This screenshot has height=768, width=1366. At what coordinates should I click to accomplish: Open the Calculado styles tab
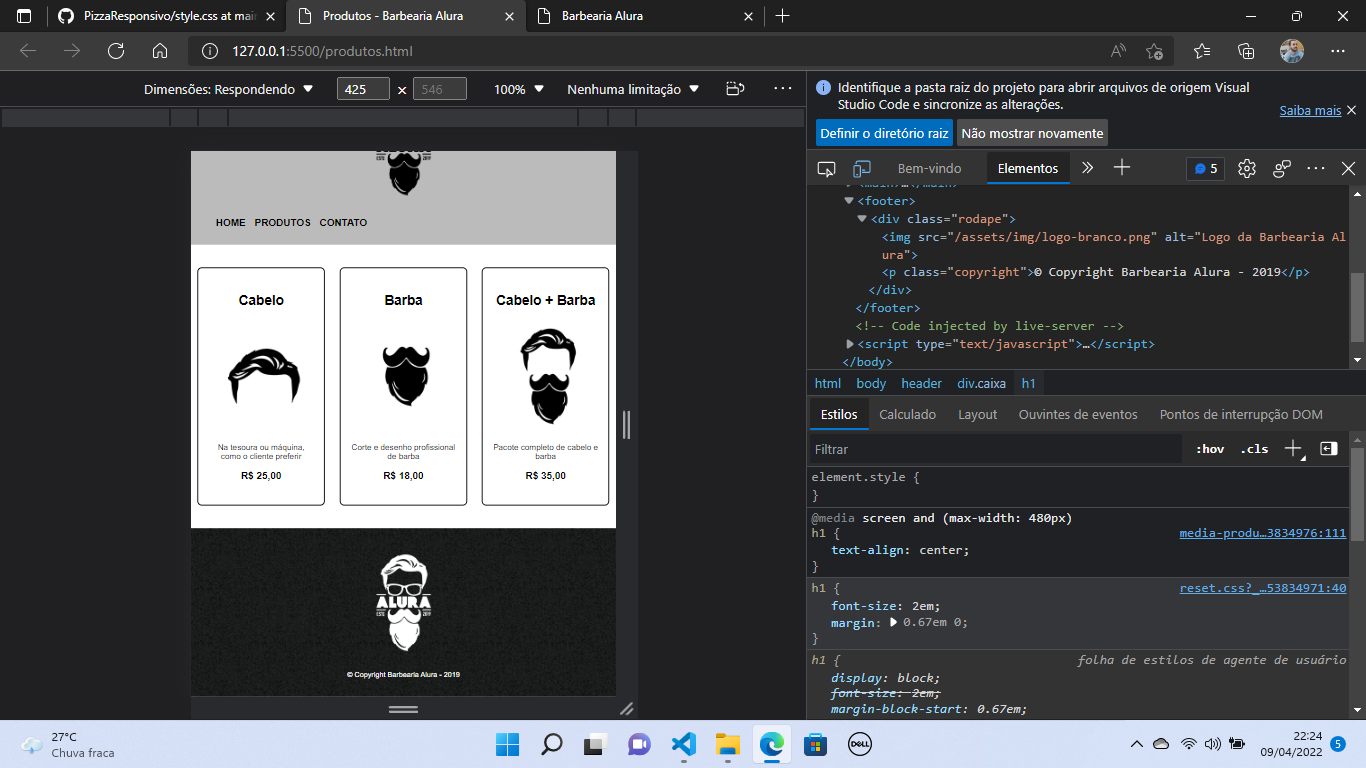907,414
